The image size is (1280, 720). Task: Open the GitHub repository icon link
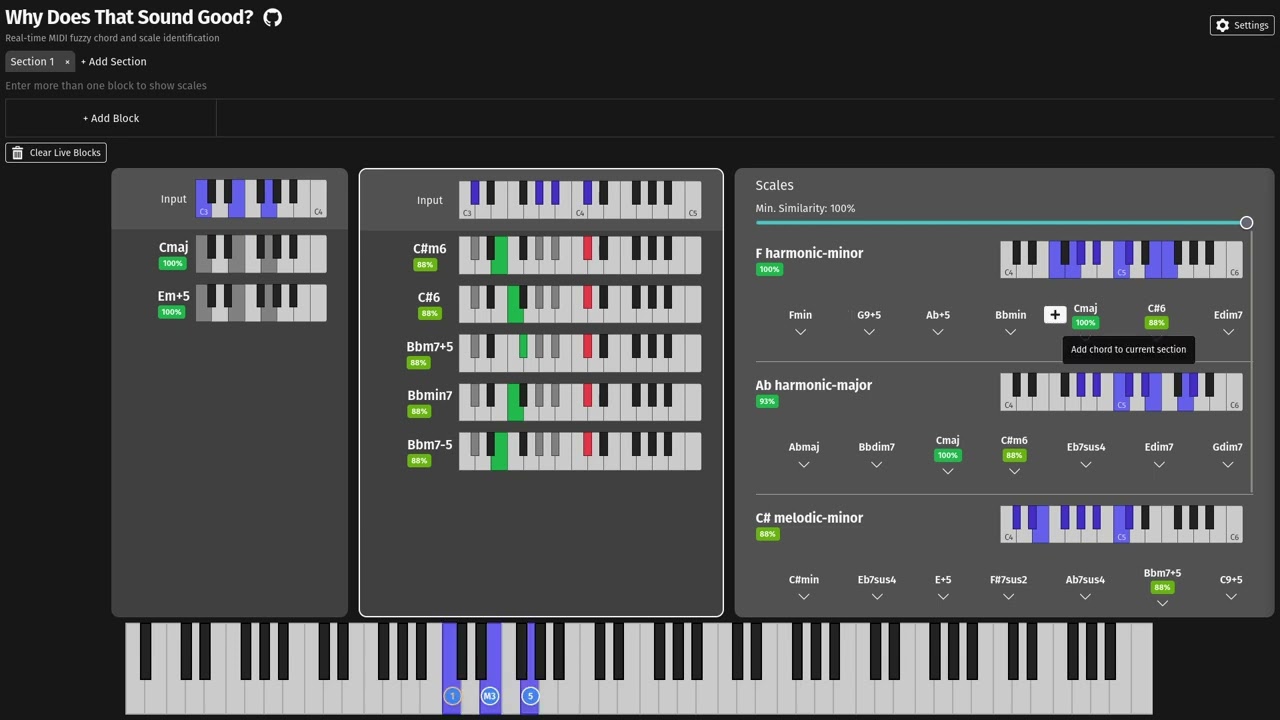[x=272, y=17]
